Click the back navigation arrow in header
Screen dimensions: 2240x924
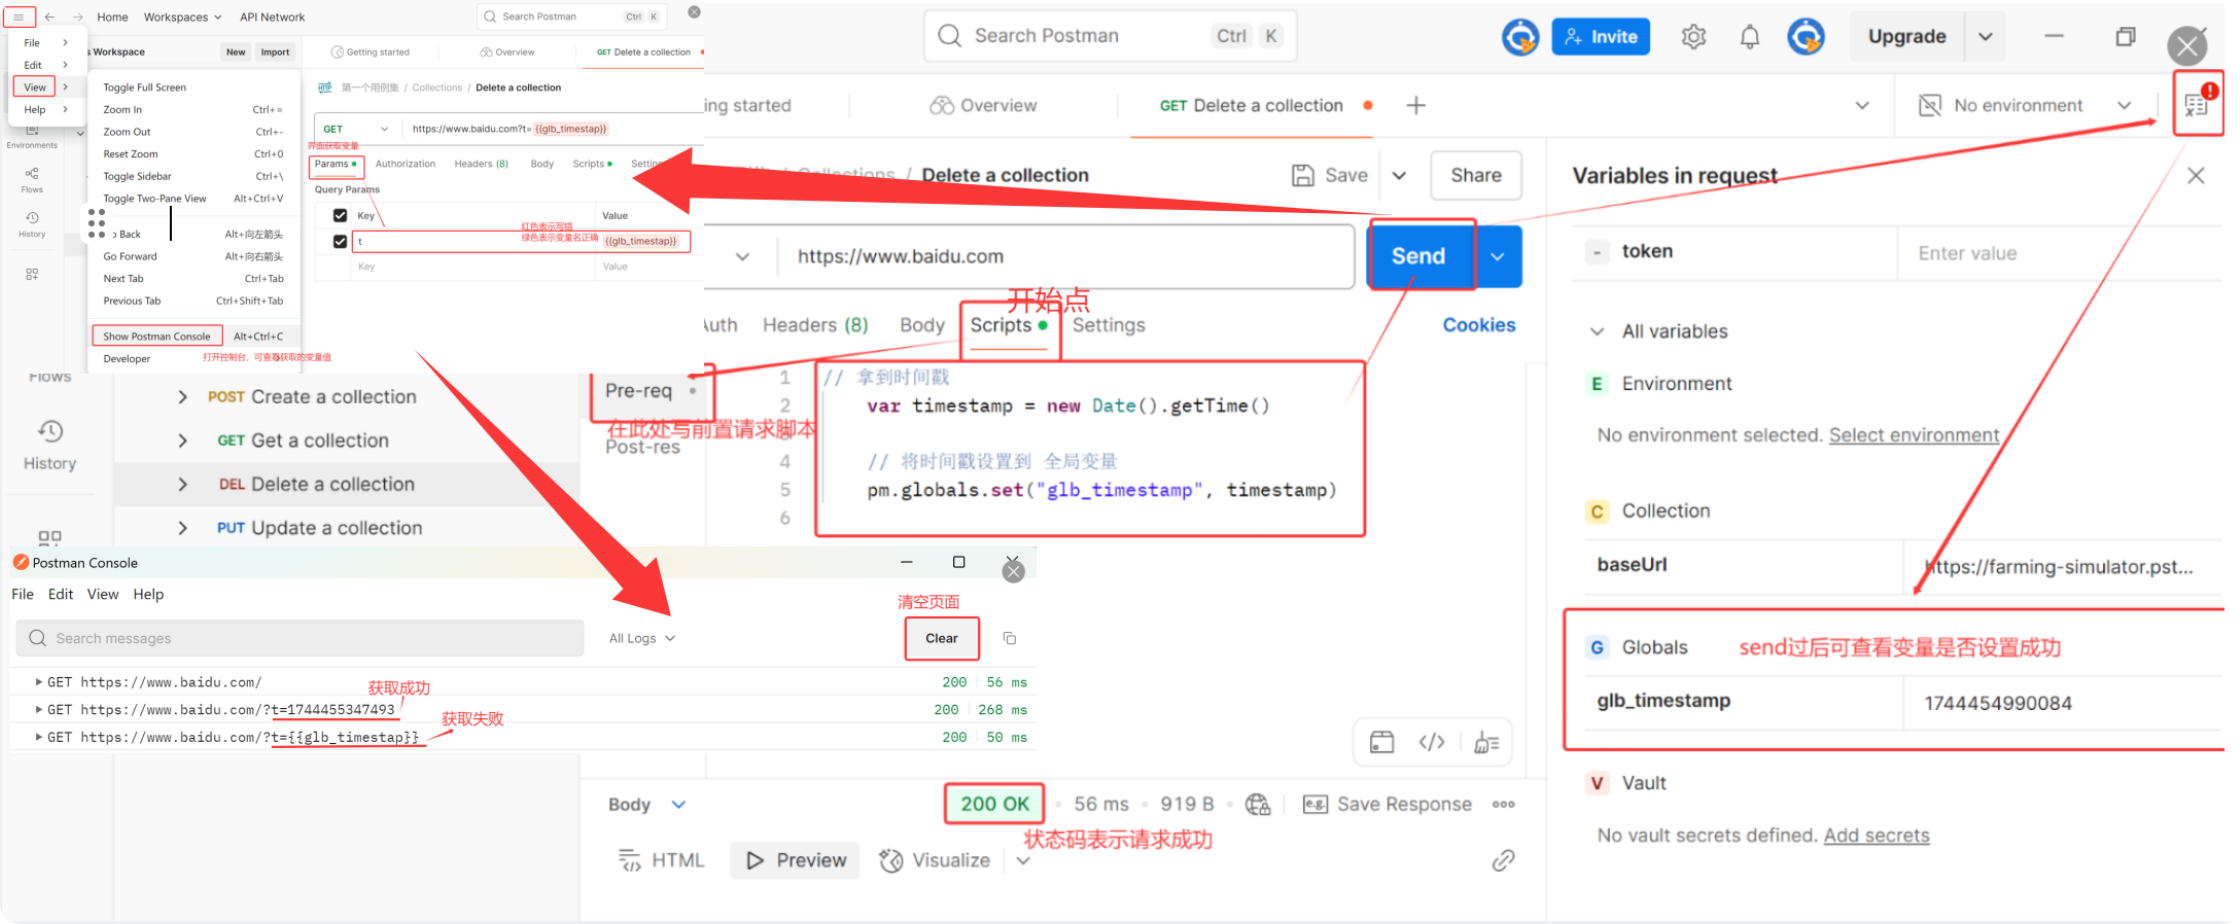click(49, 17)
